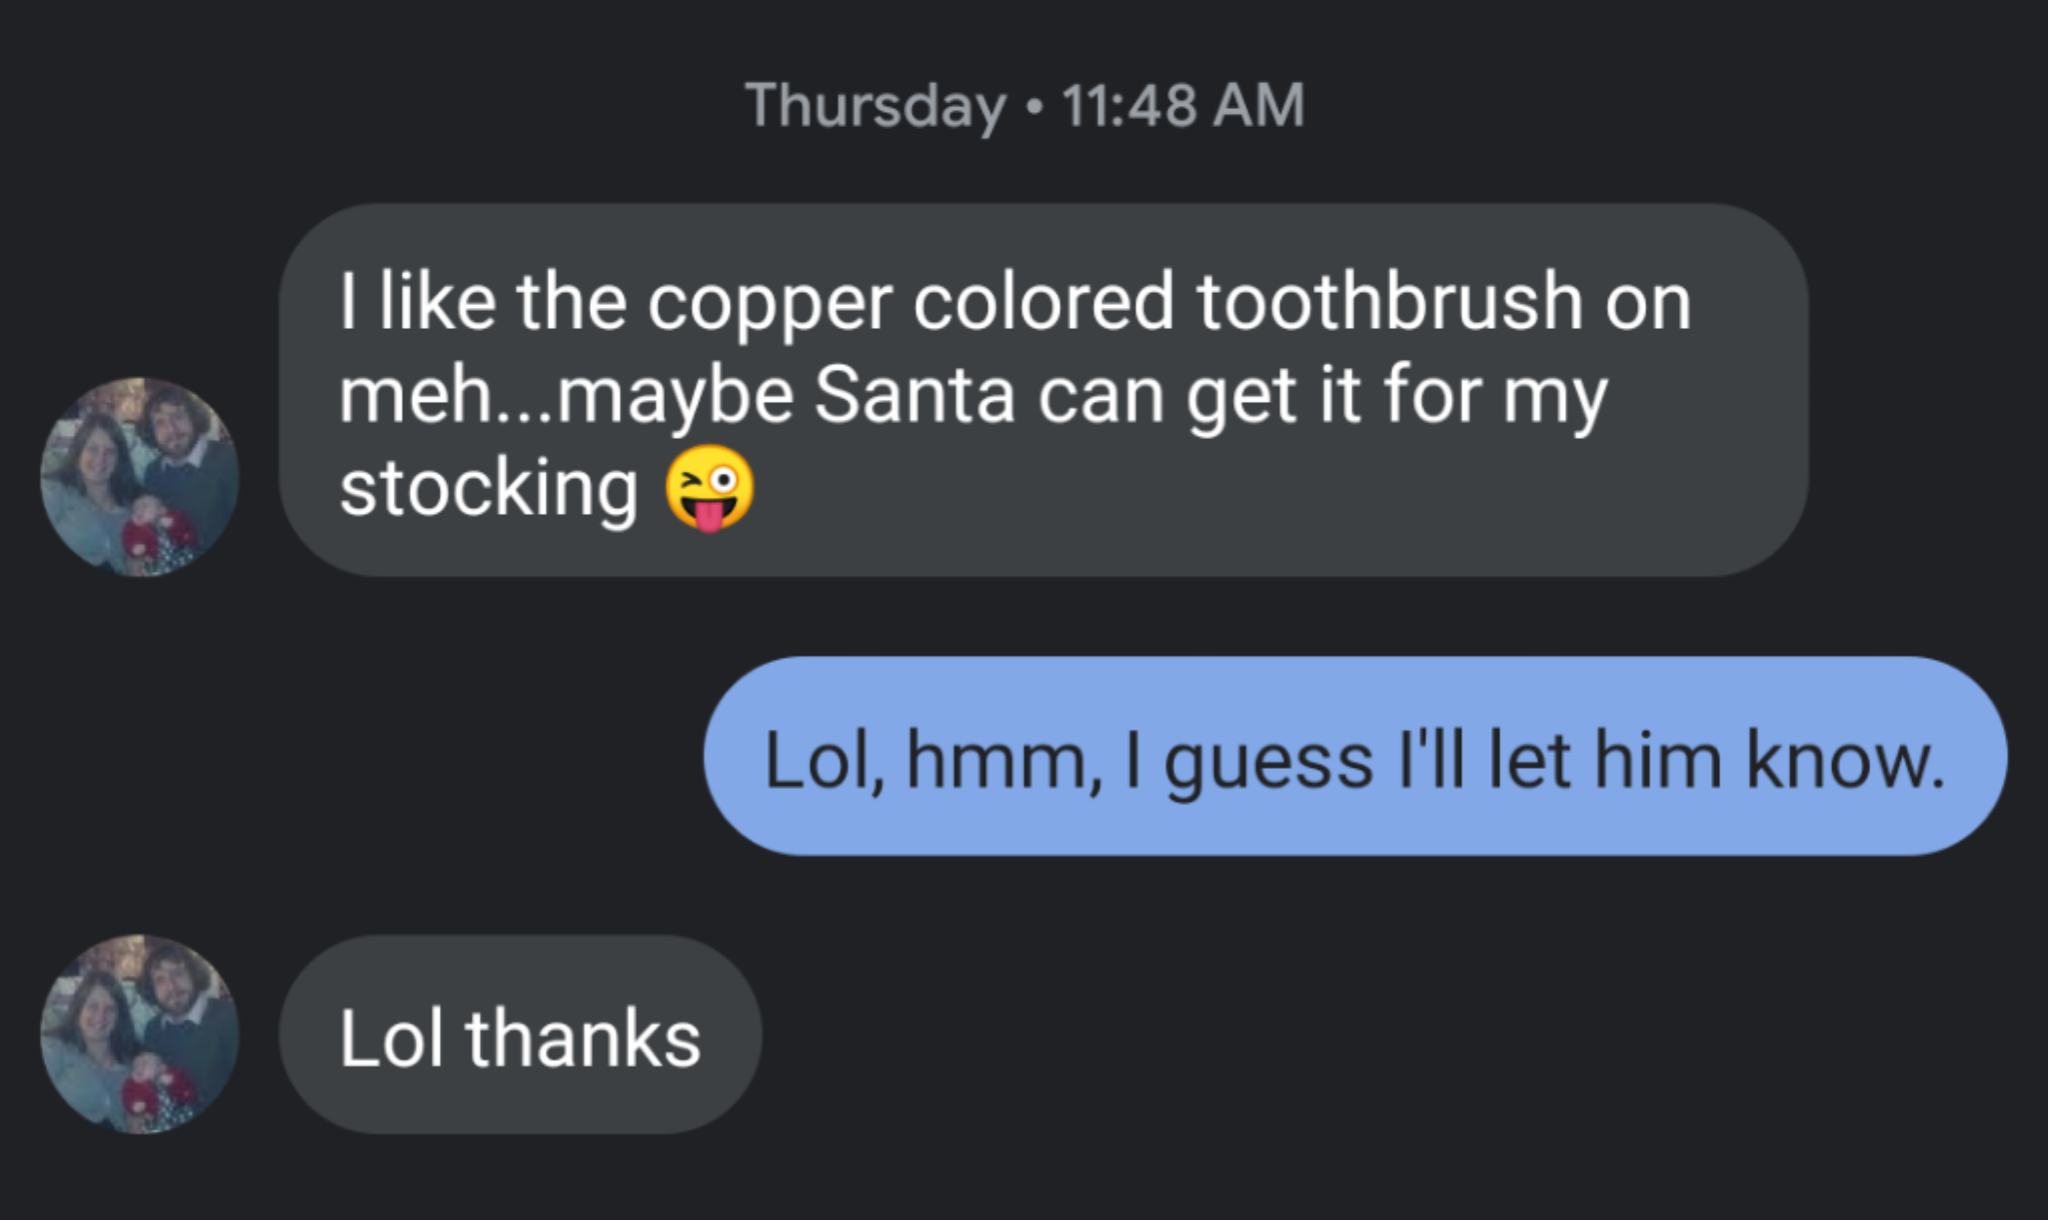Click "hmm," in the sent reply
2048x1220 pixels.
pyautogui.click(x=1003, y=761)
